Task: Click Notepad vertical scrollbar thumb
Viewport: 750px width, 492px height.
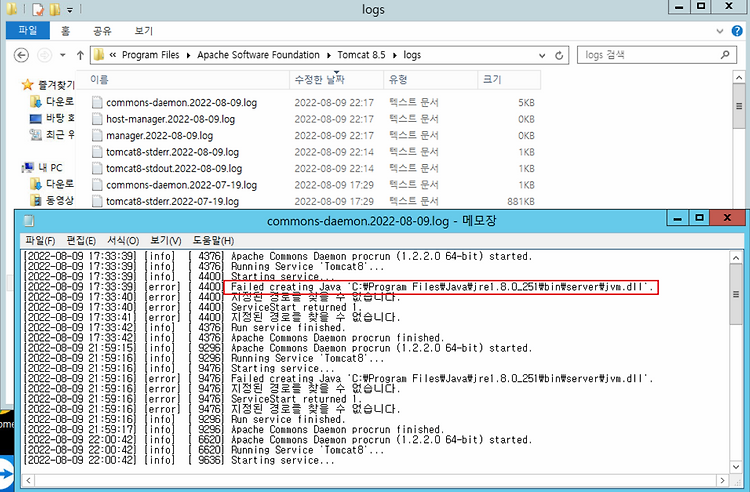Action: pyautogui.click(x=736, y=295)
